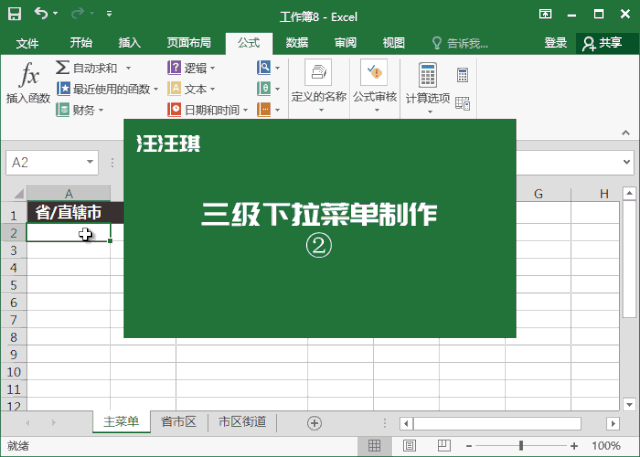Click the Name Box showing A2

tap(46, 162)
